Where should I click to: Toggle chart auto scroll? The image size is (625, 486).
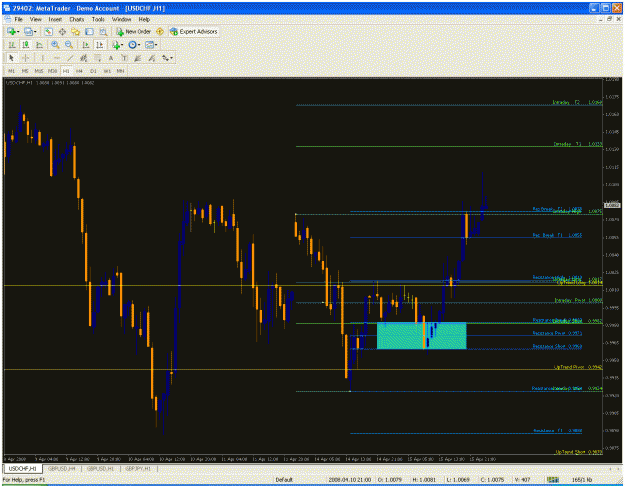(86, 45)
